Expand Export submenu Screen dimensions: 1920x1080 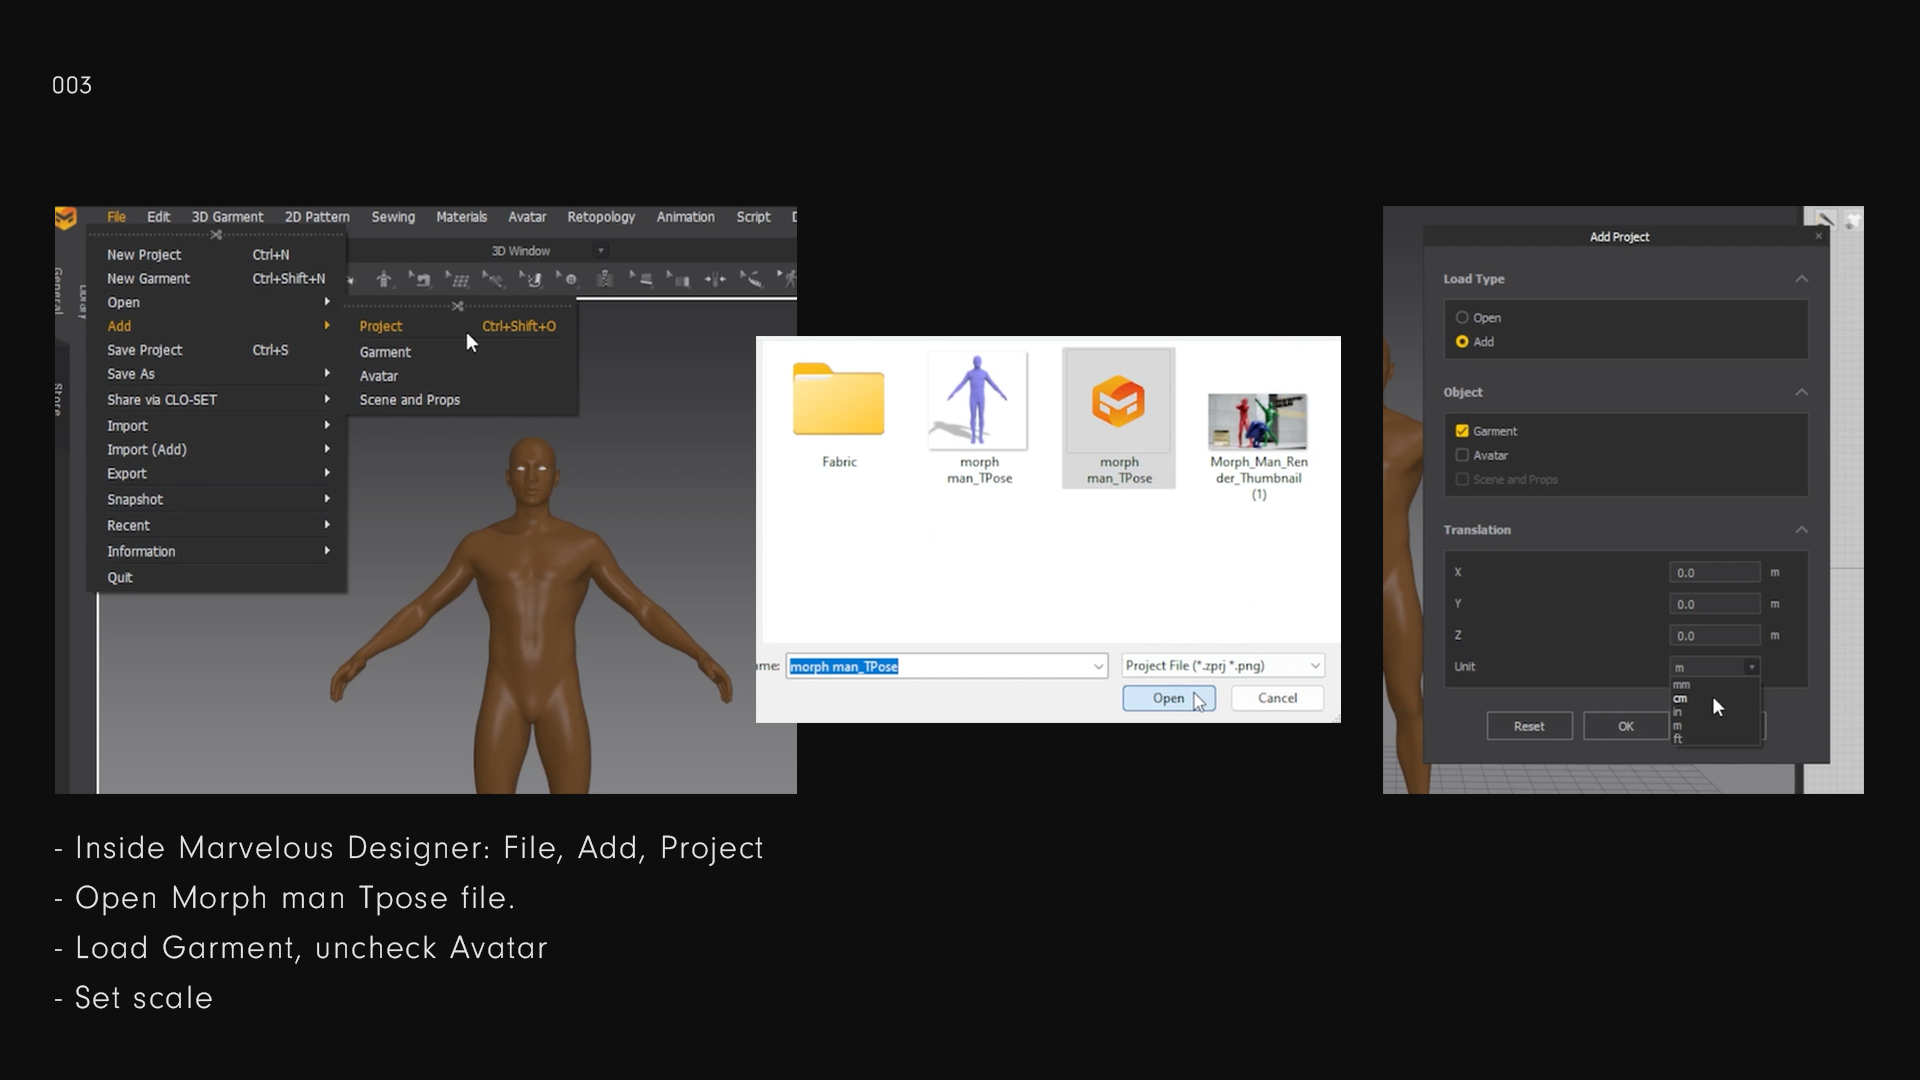[x=216, y=474]
